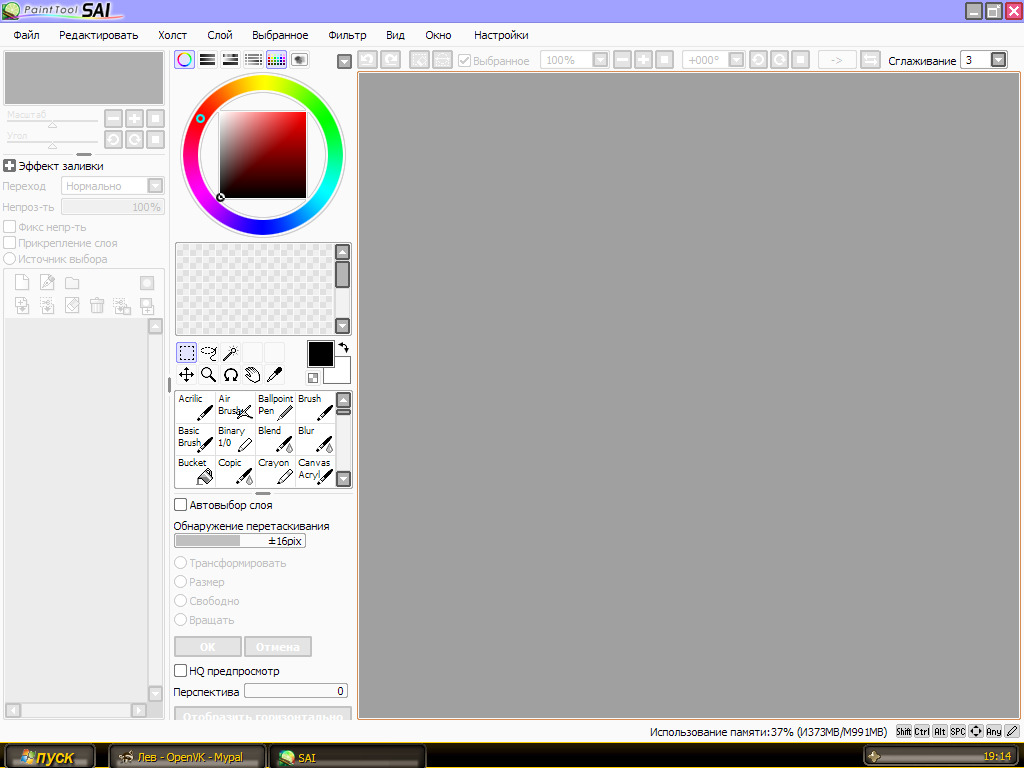Click the Windows пуск start button

click(50, 757)
